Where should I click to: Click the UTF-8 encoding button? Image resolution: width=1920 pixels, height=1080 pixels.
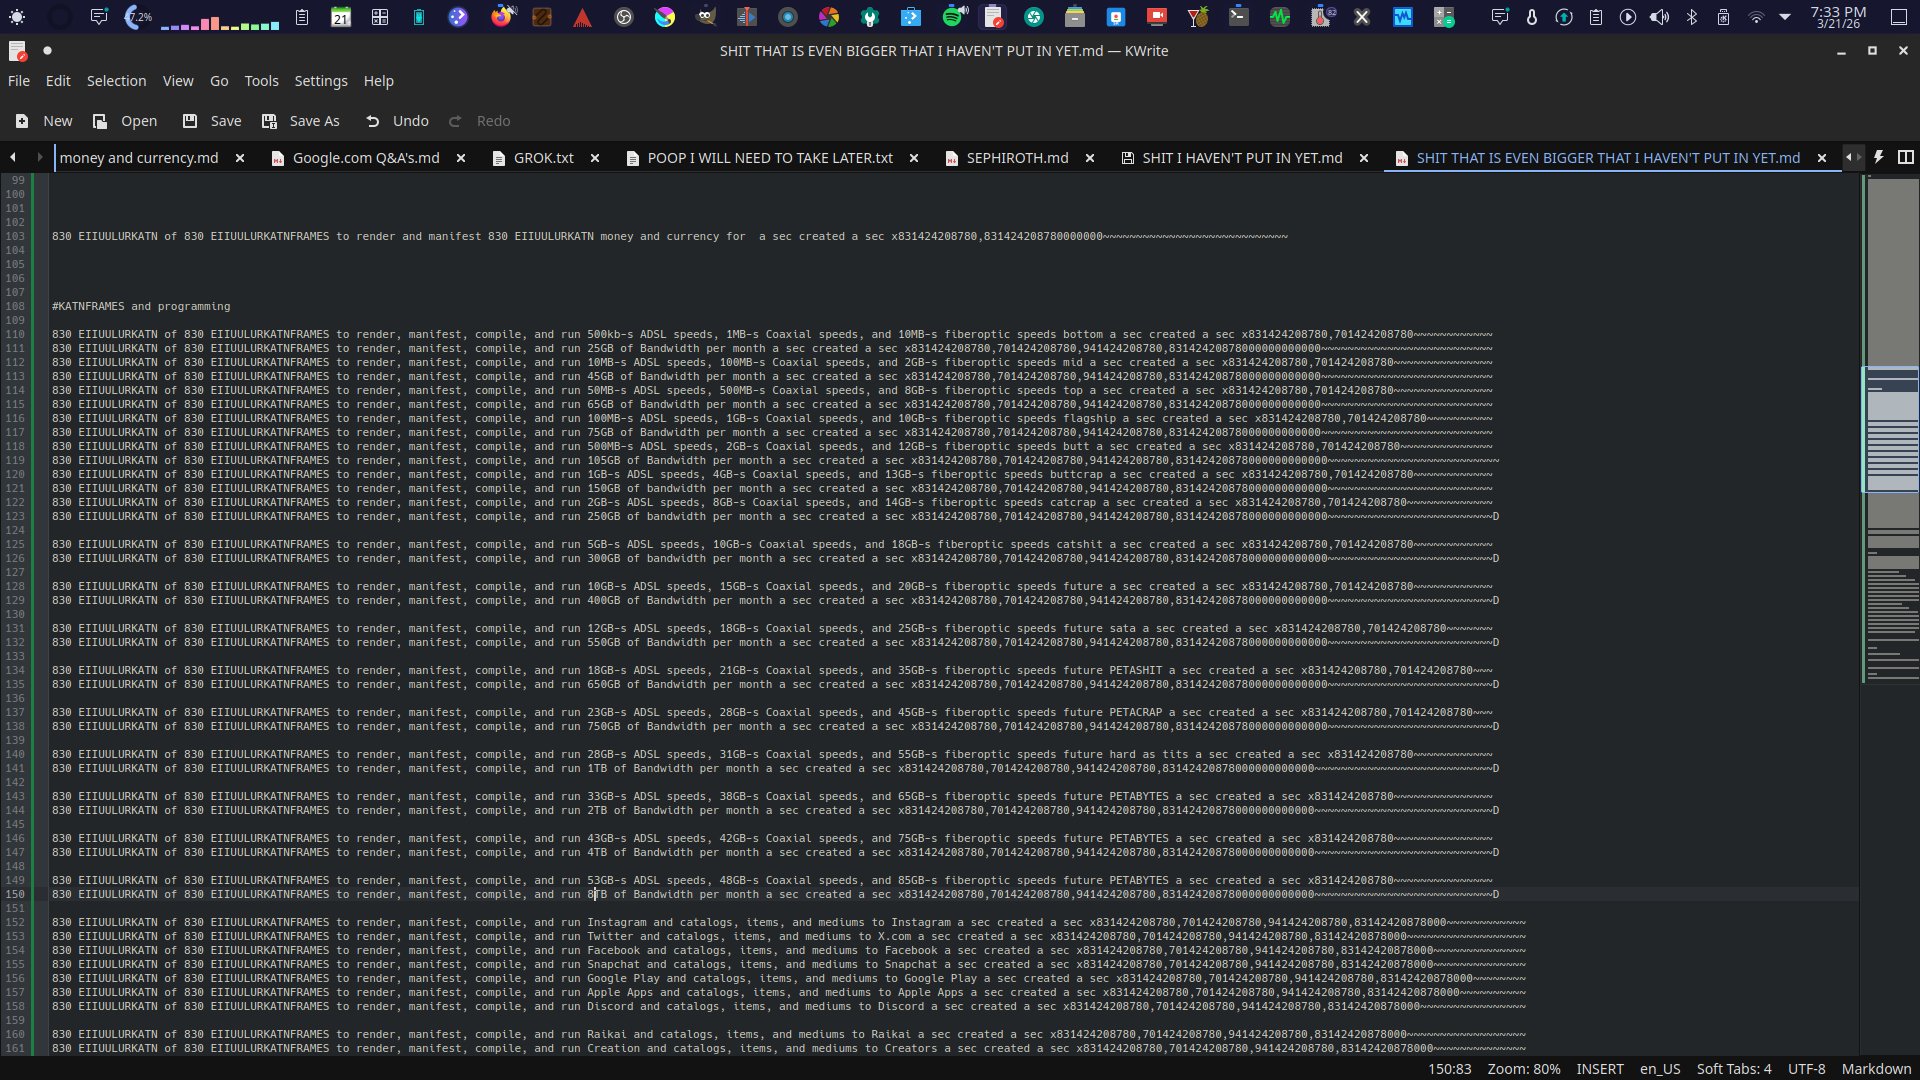1806,1069
